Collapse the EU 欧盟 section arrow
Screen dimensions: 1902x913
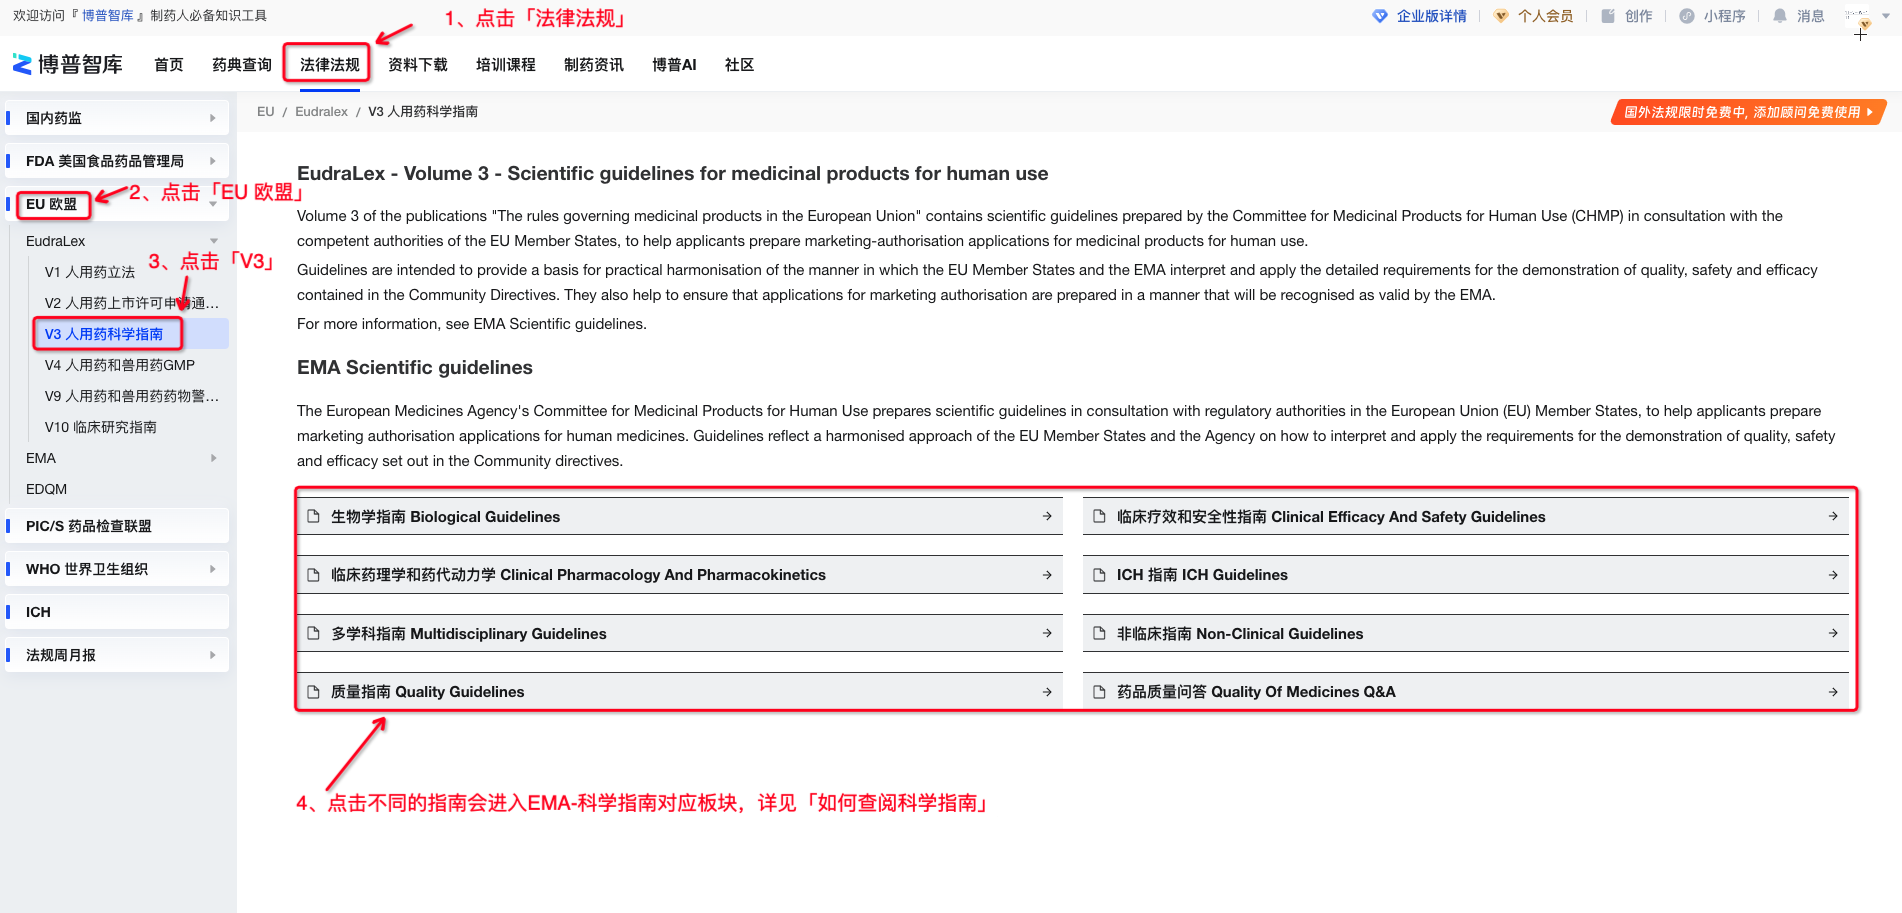(x=213, y=204)
